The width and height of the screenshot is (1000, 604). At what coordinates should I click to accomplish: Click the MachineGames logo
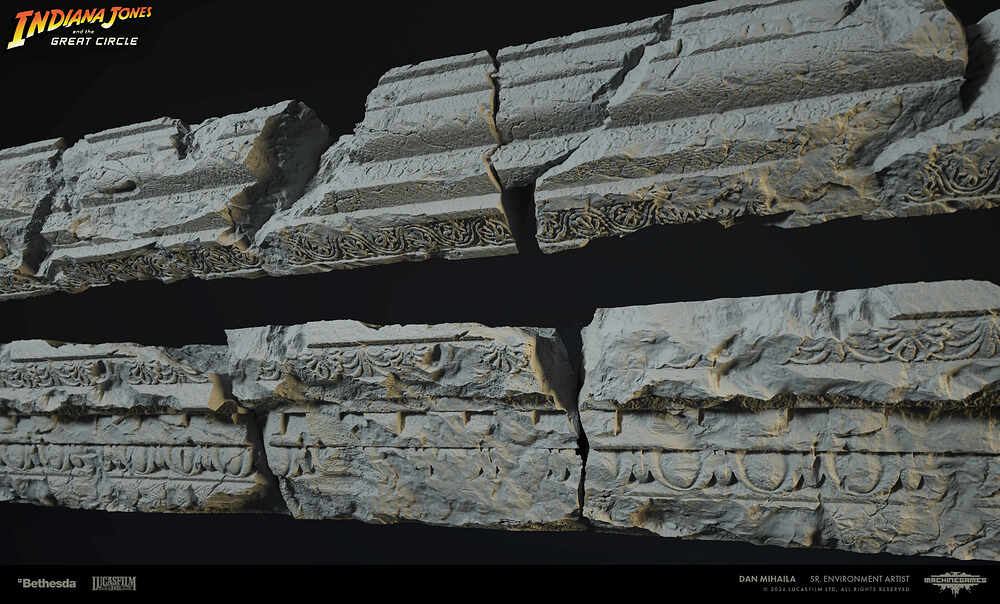pyautogui.click(x=955, y=582)
